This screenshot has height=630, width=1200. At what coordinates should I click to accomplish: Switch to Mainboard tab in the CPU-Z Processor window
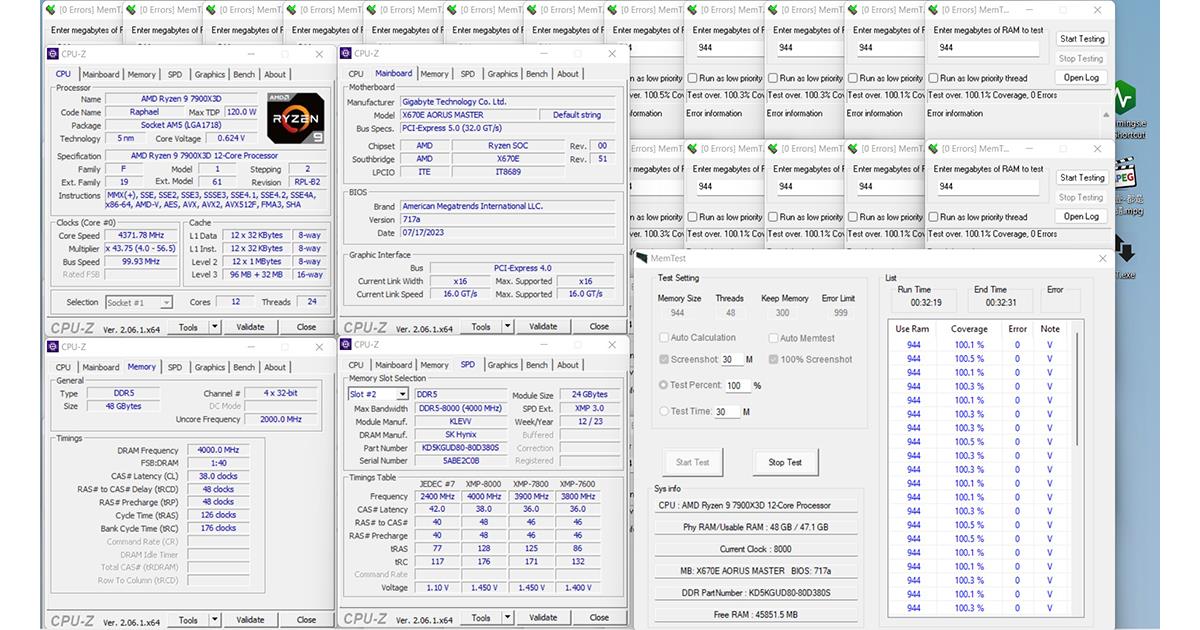coord(100,74)
